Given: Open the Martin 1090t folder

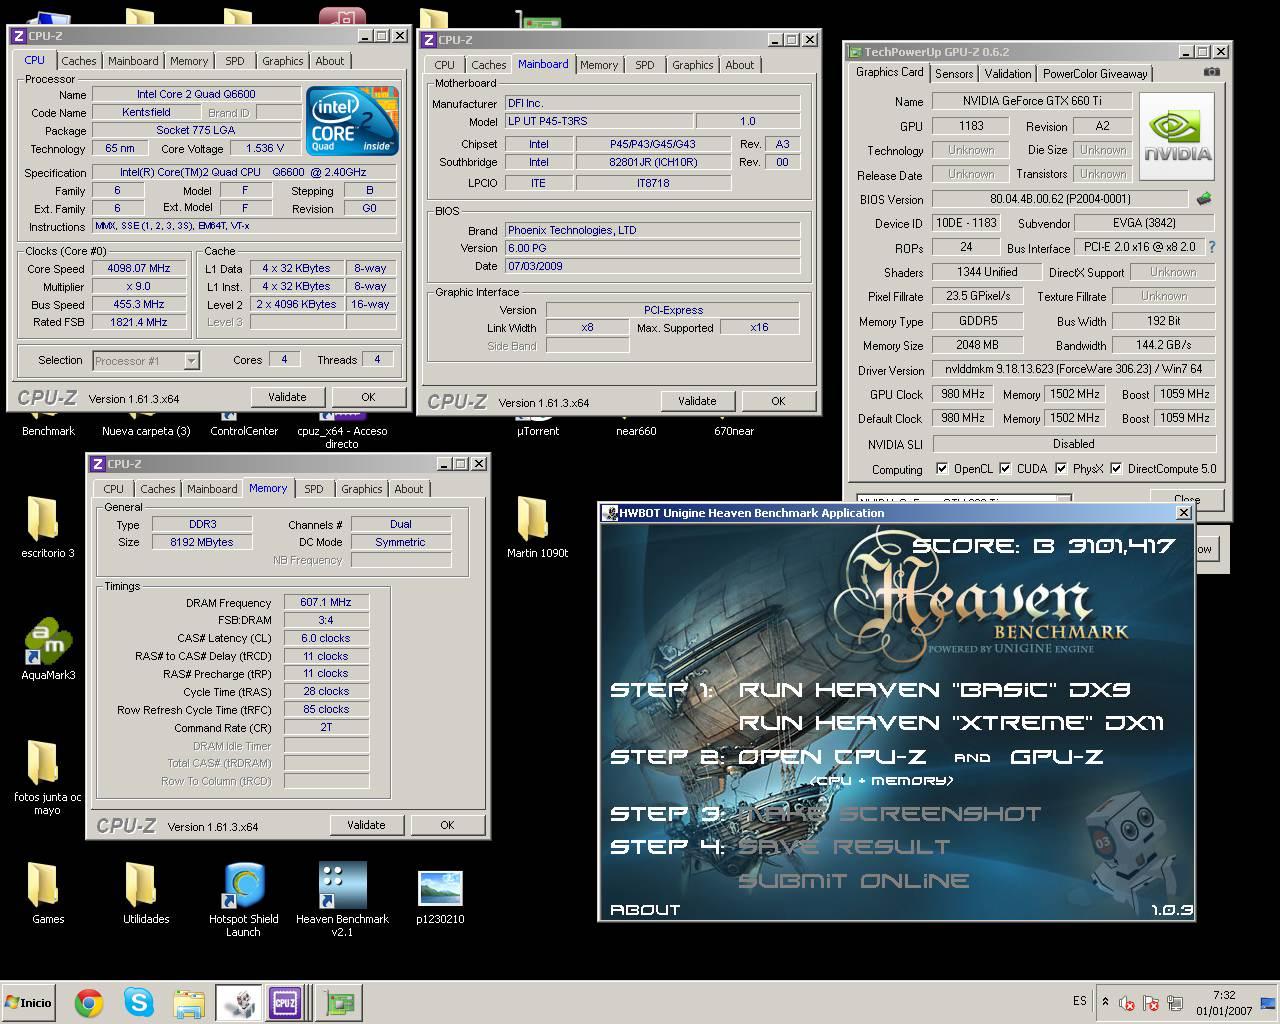Looking at the screenshot, I should 537,527.
